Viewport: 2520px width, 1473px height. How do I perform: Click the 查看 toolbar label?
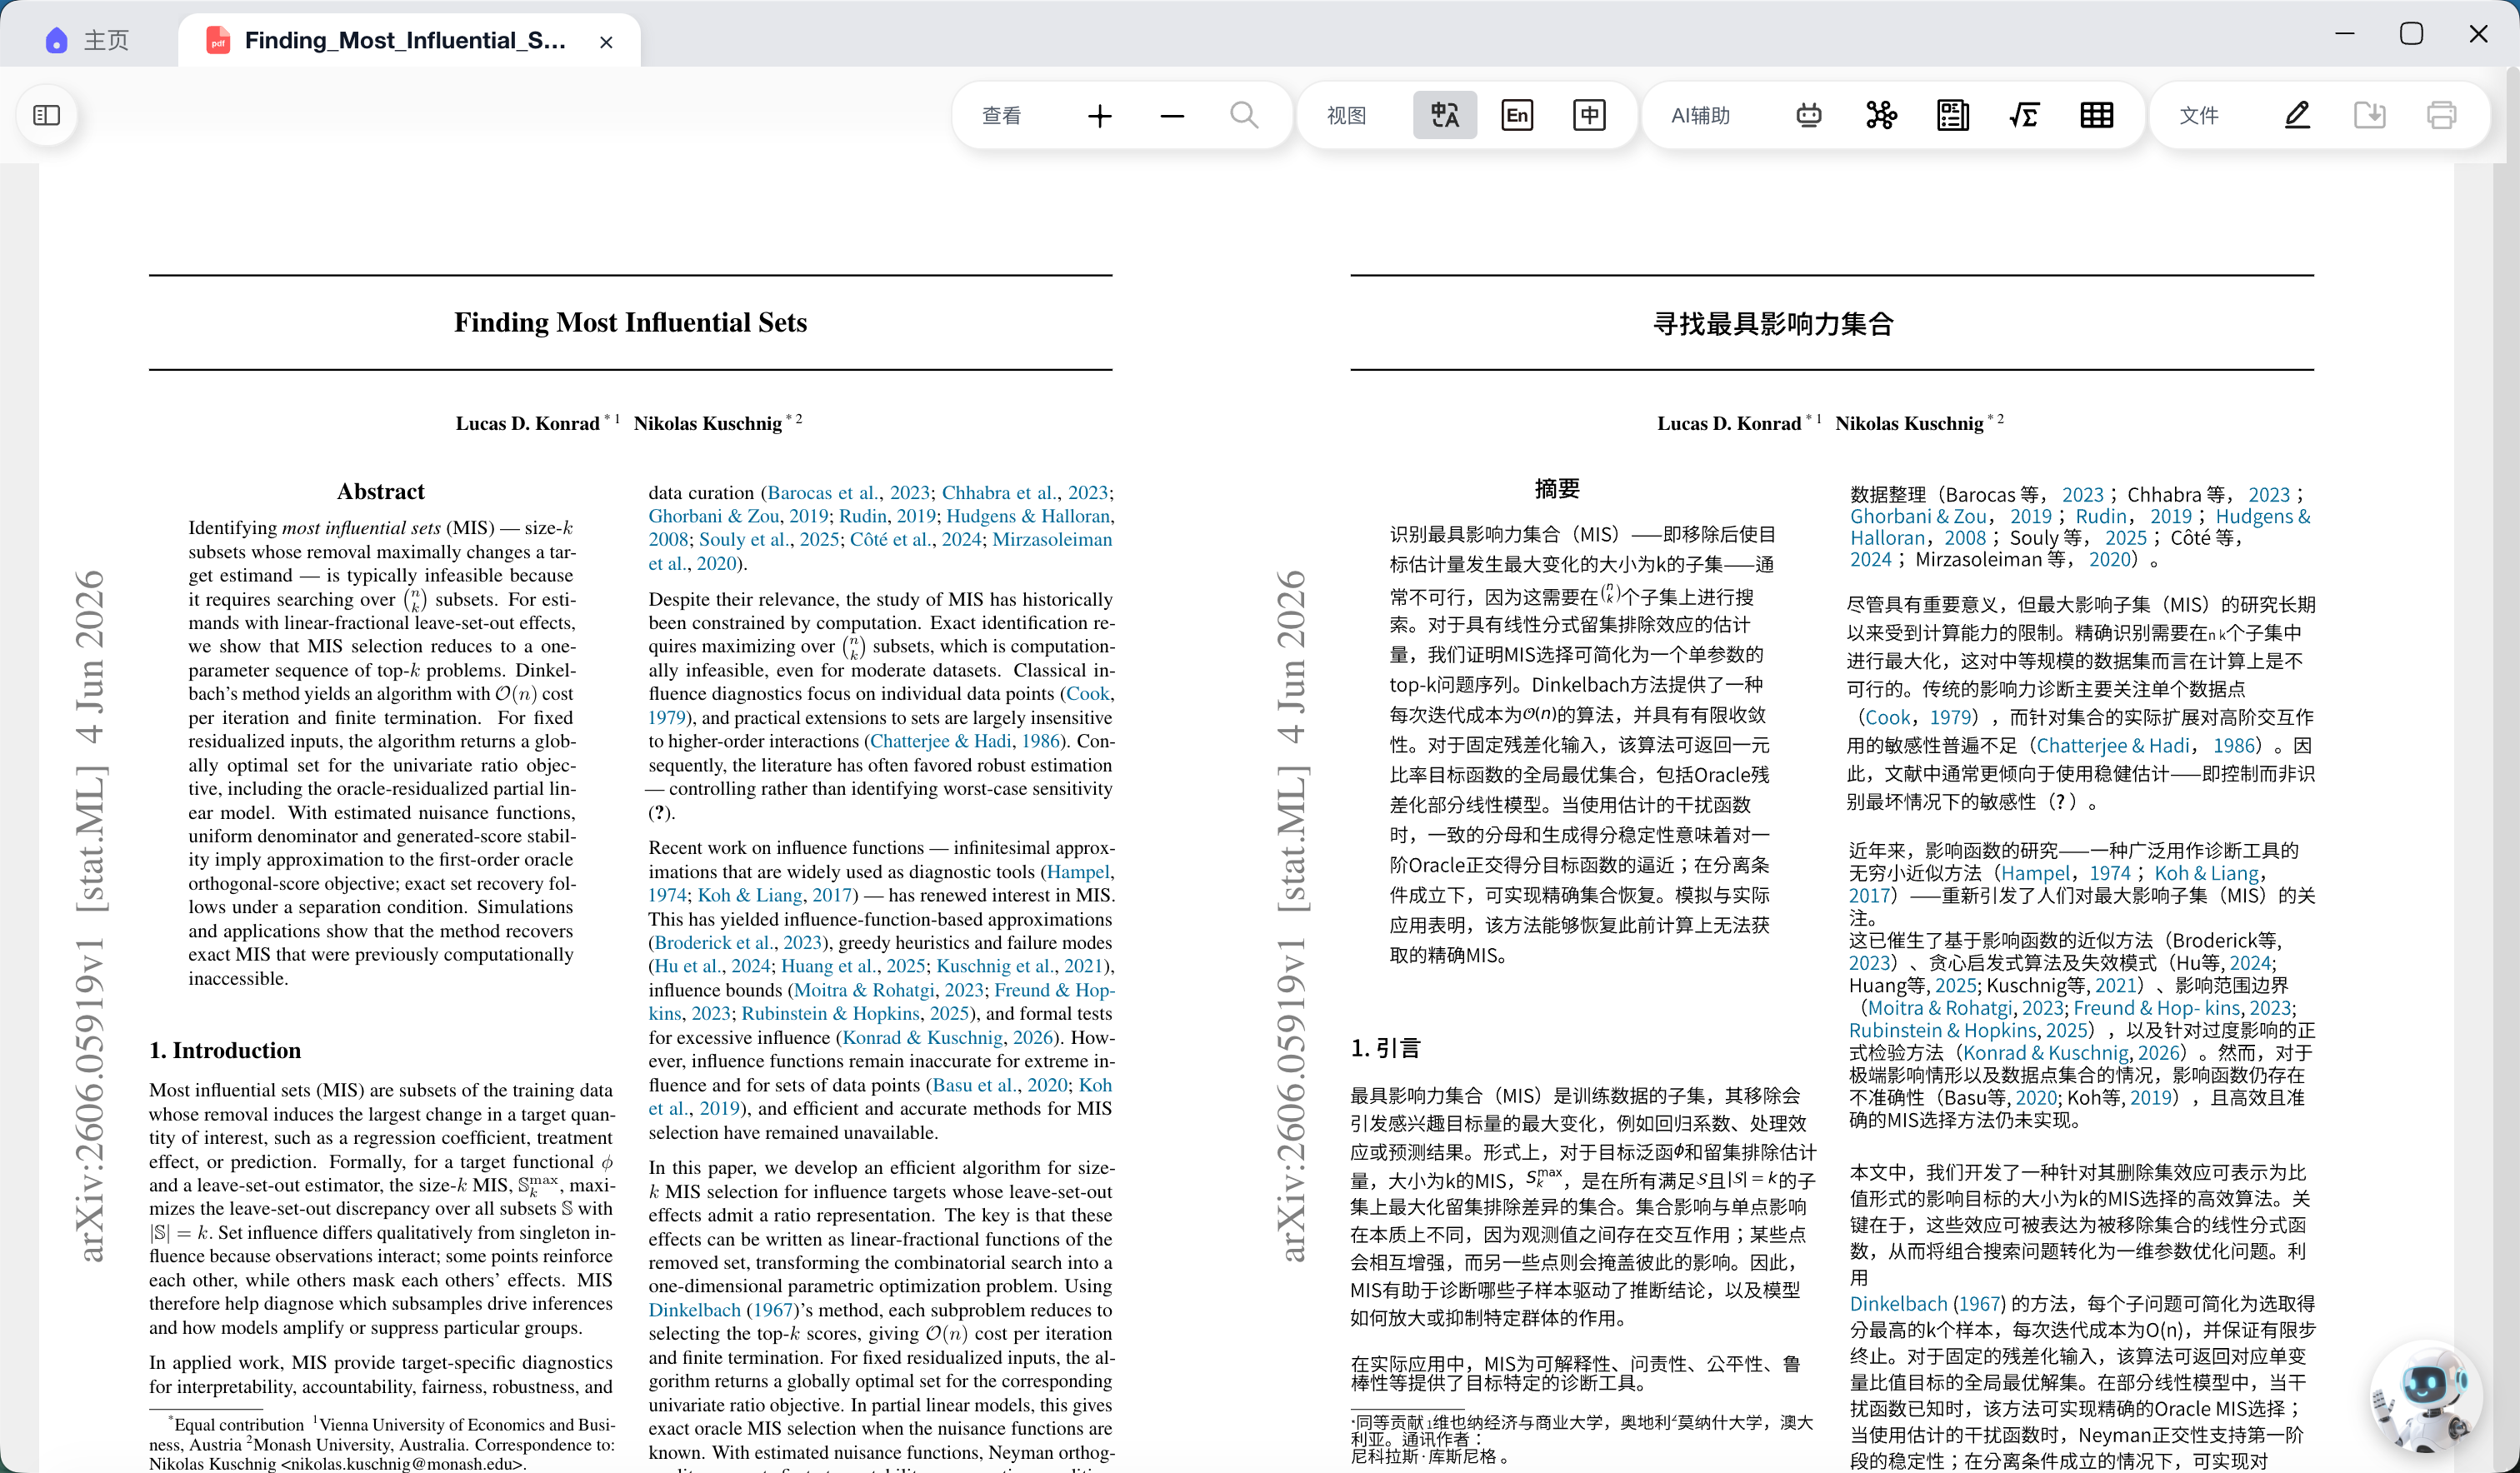pos(1001,116)
